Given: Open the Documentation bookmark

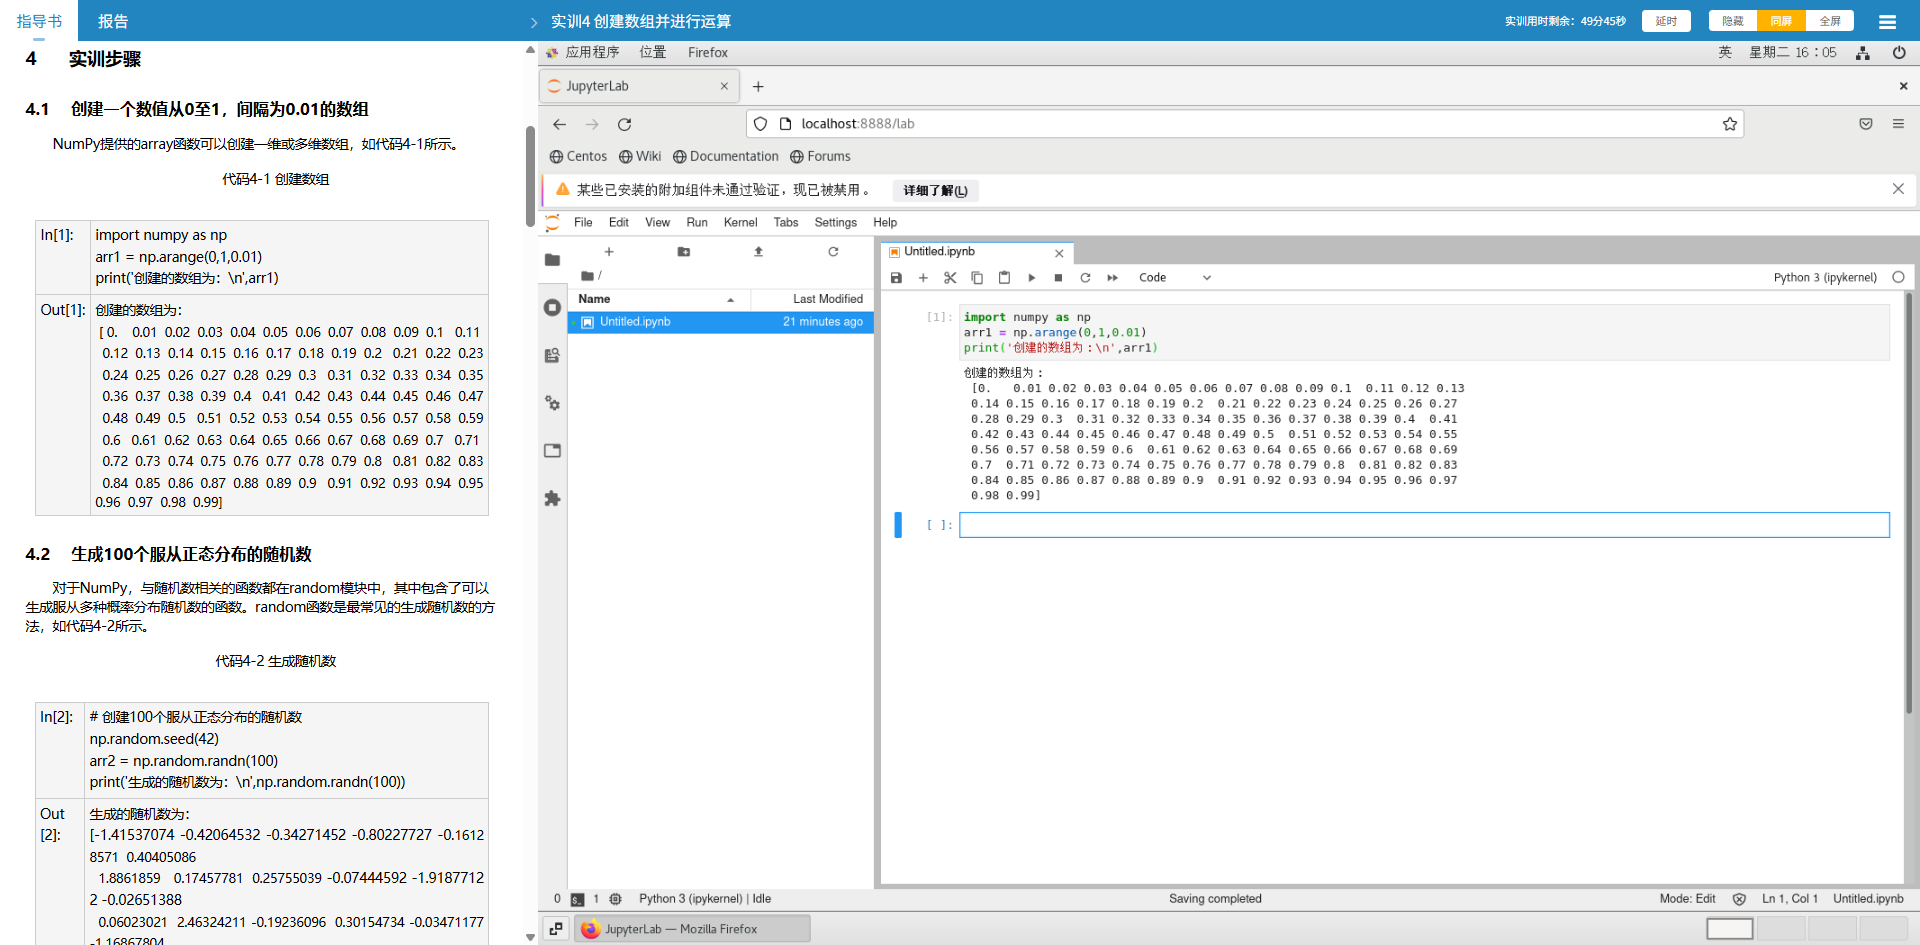Looking at the screenshot, I should coord(726,157).
